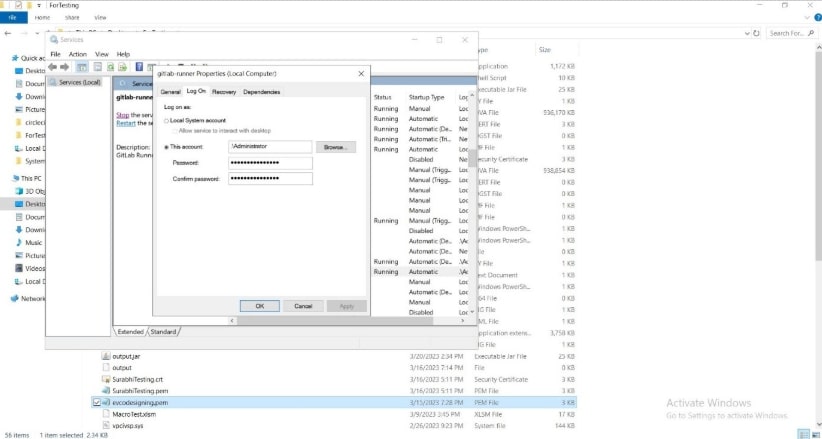Expand the Explorer ribbon chevron
The height and width of the screenshot is (439, 822).
(x=806, y=18)
